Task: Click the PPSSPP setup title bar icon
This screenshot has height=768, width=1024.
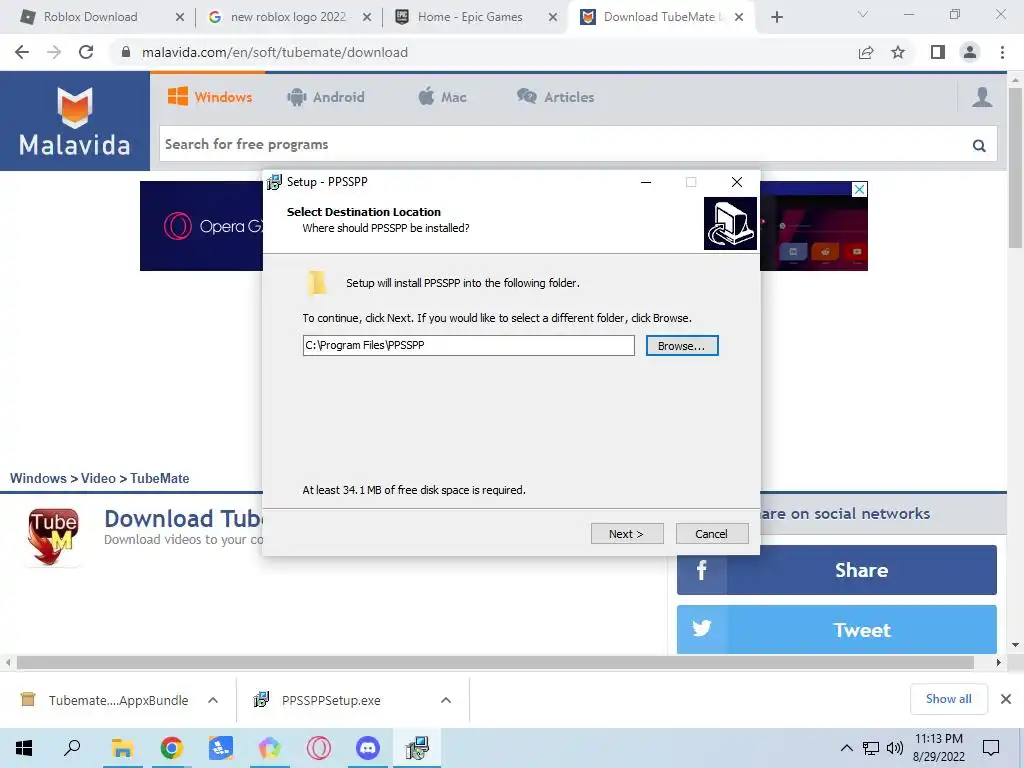Action: pos(274,182)
